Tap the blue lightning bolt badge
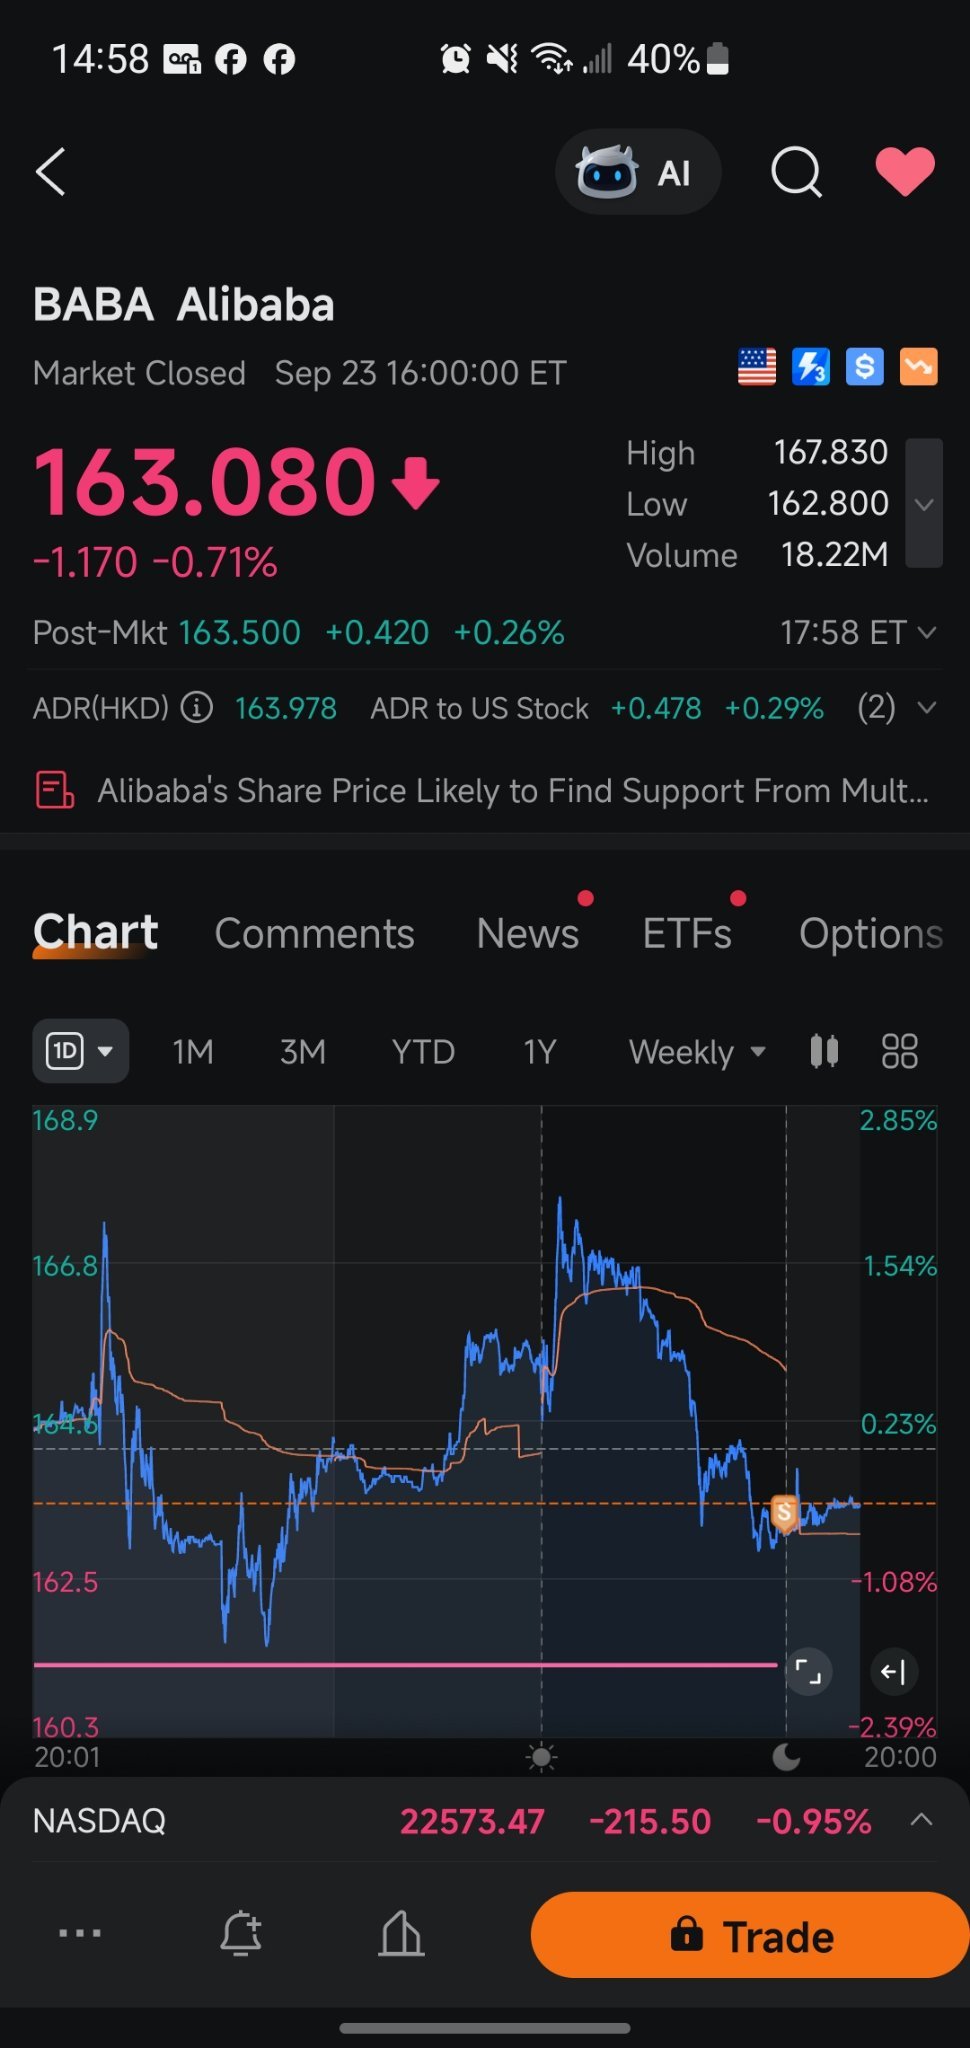This screenshot has width=970, height=2048. [x=811, y=367]
